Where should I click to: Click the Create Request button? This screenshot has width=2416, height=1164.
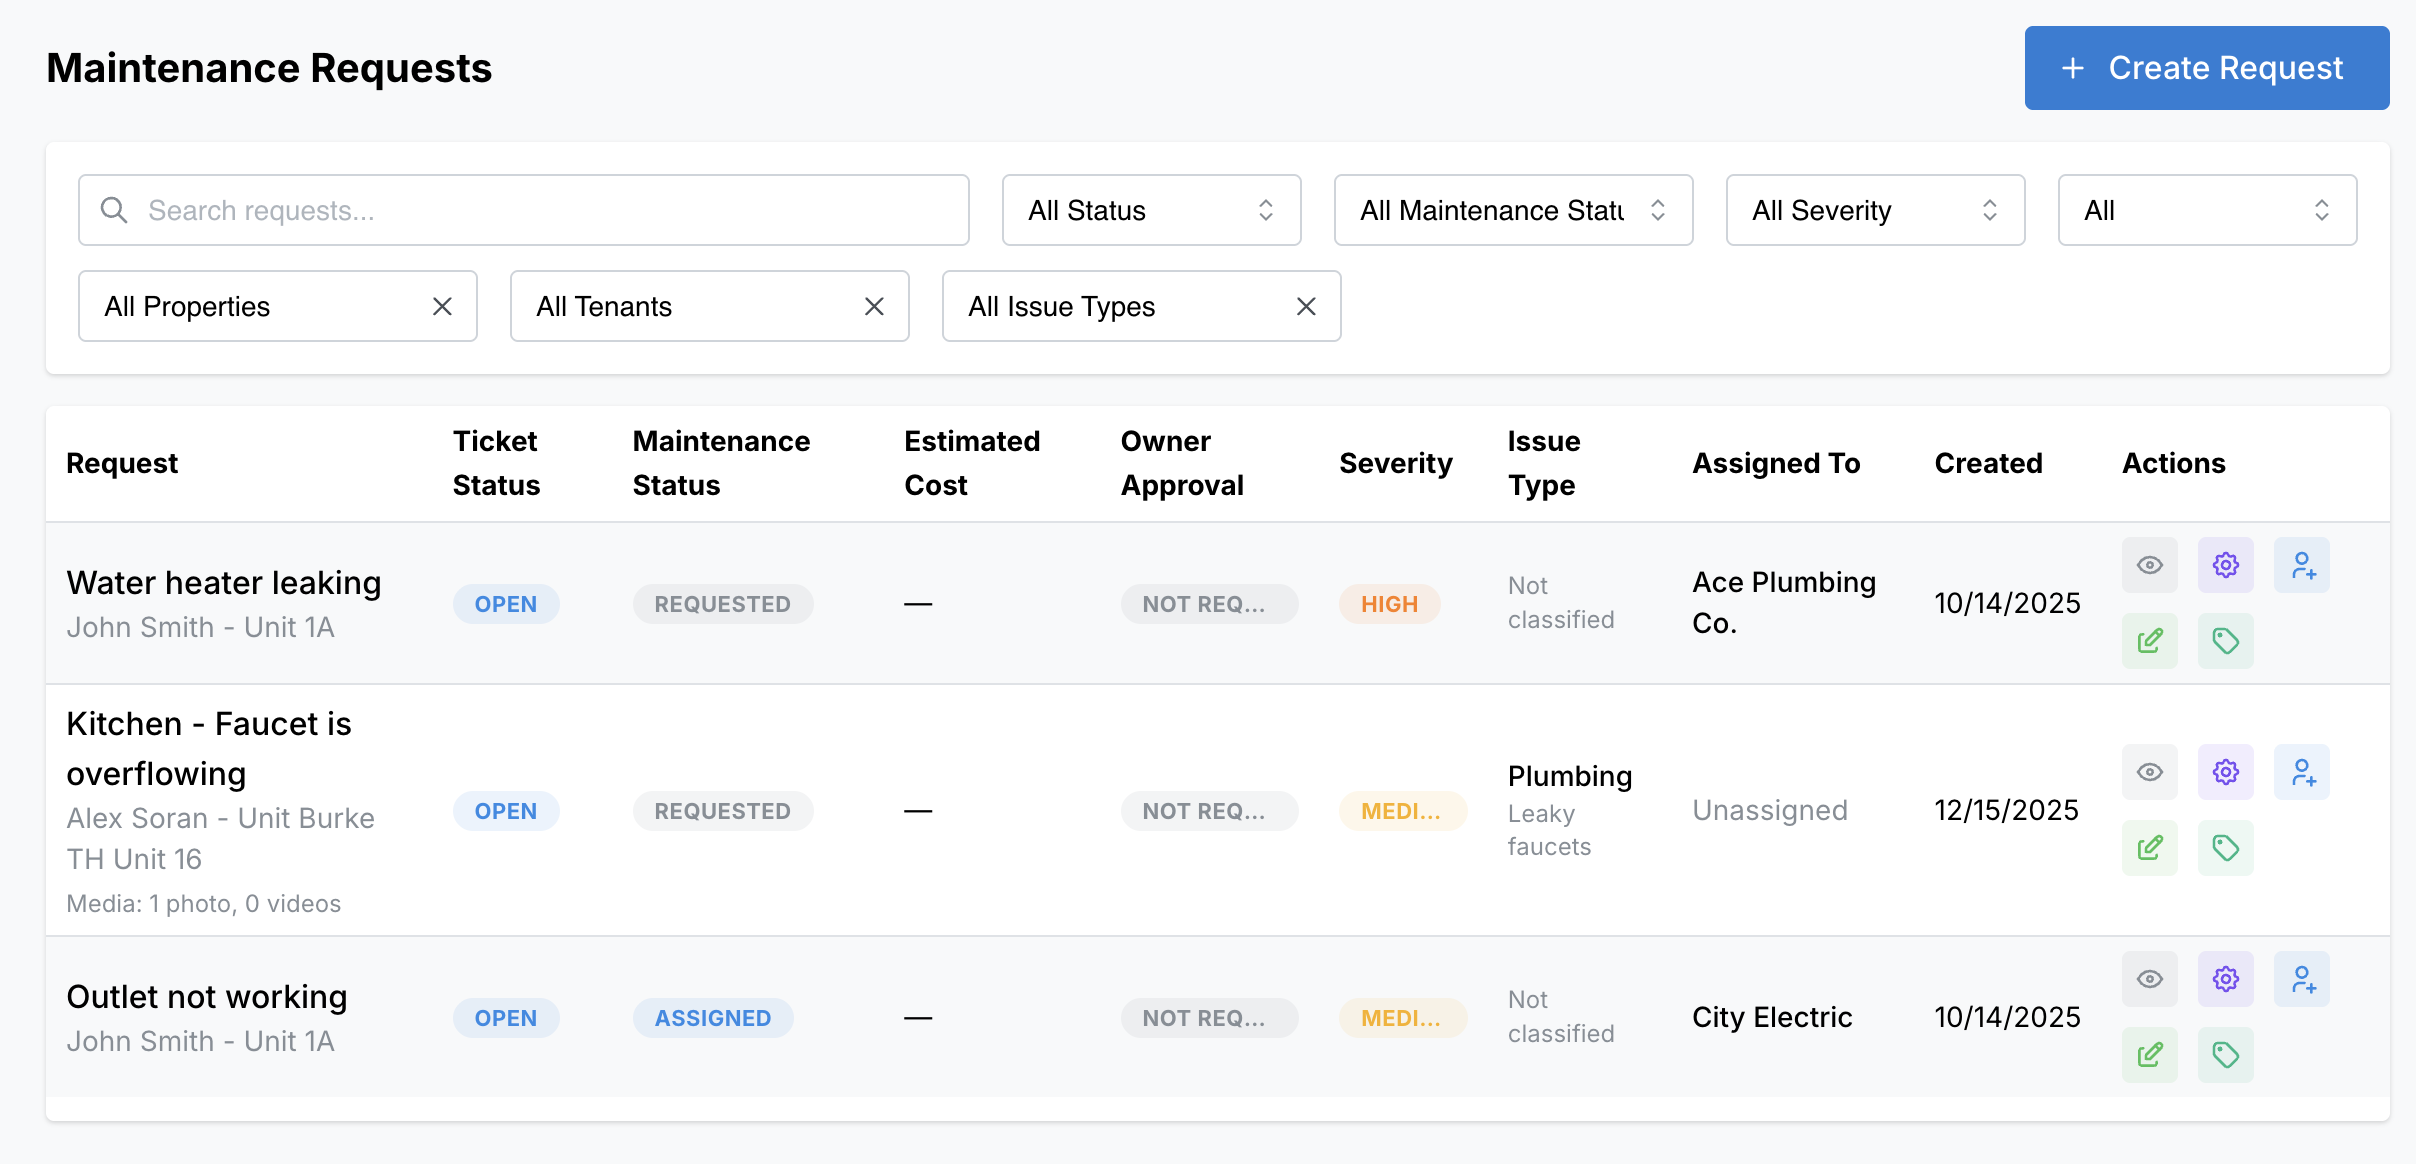[2206, 68]
